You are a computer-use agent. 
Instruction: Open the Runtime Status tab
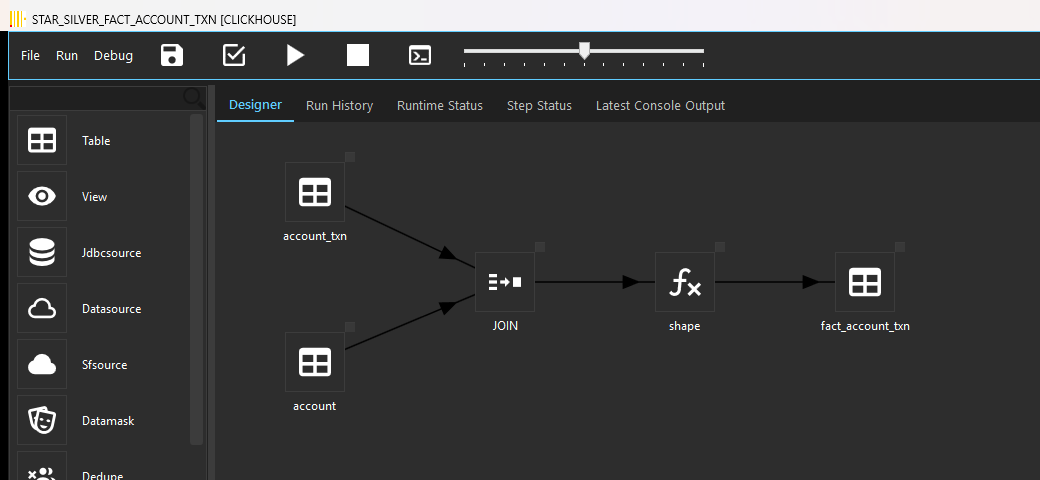[x=440, y=105]
